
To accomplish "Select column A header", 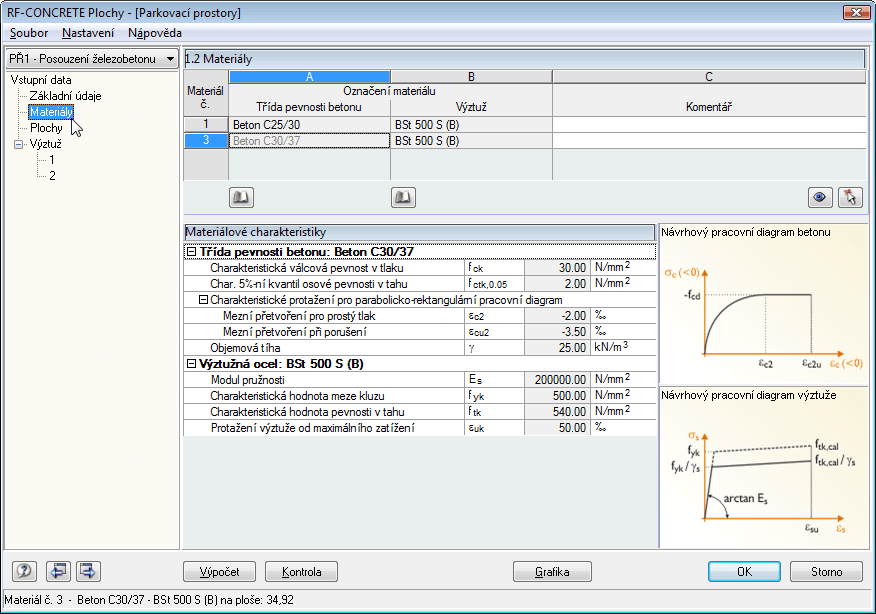I will (x=310, y=77).
